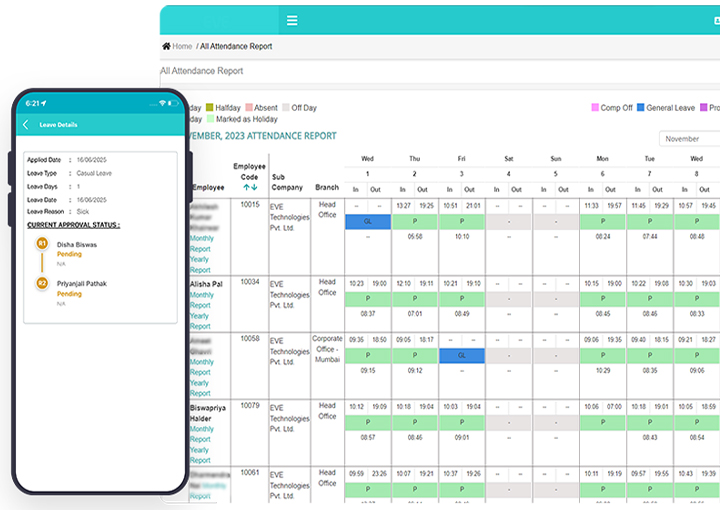
Task: Click Corporate Office - Mumbai branch cell
Action: [327, 349]
